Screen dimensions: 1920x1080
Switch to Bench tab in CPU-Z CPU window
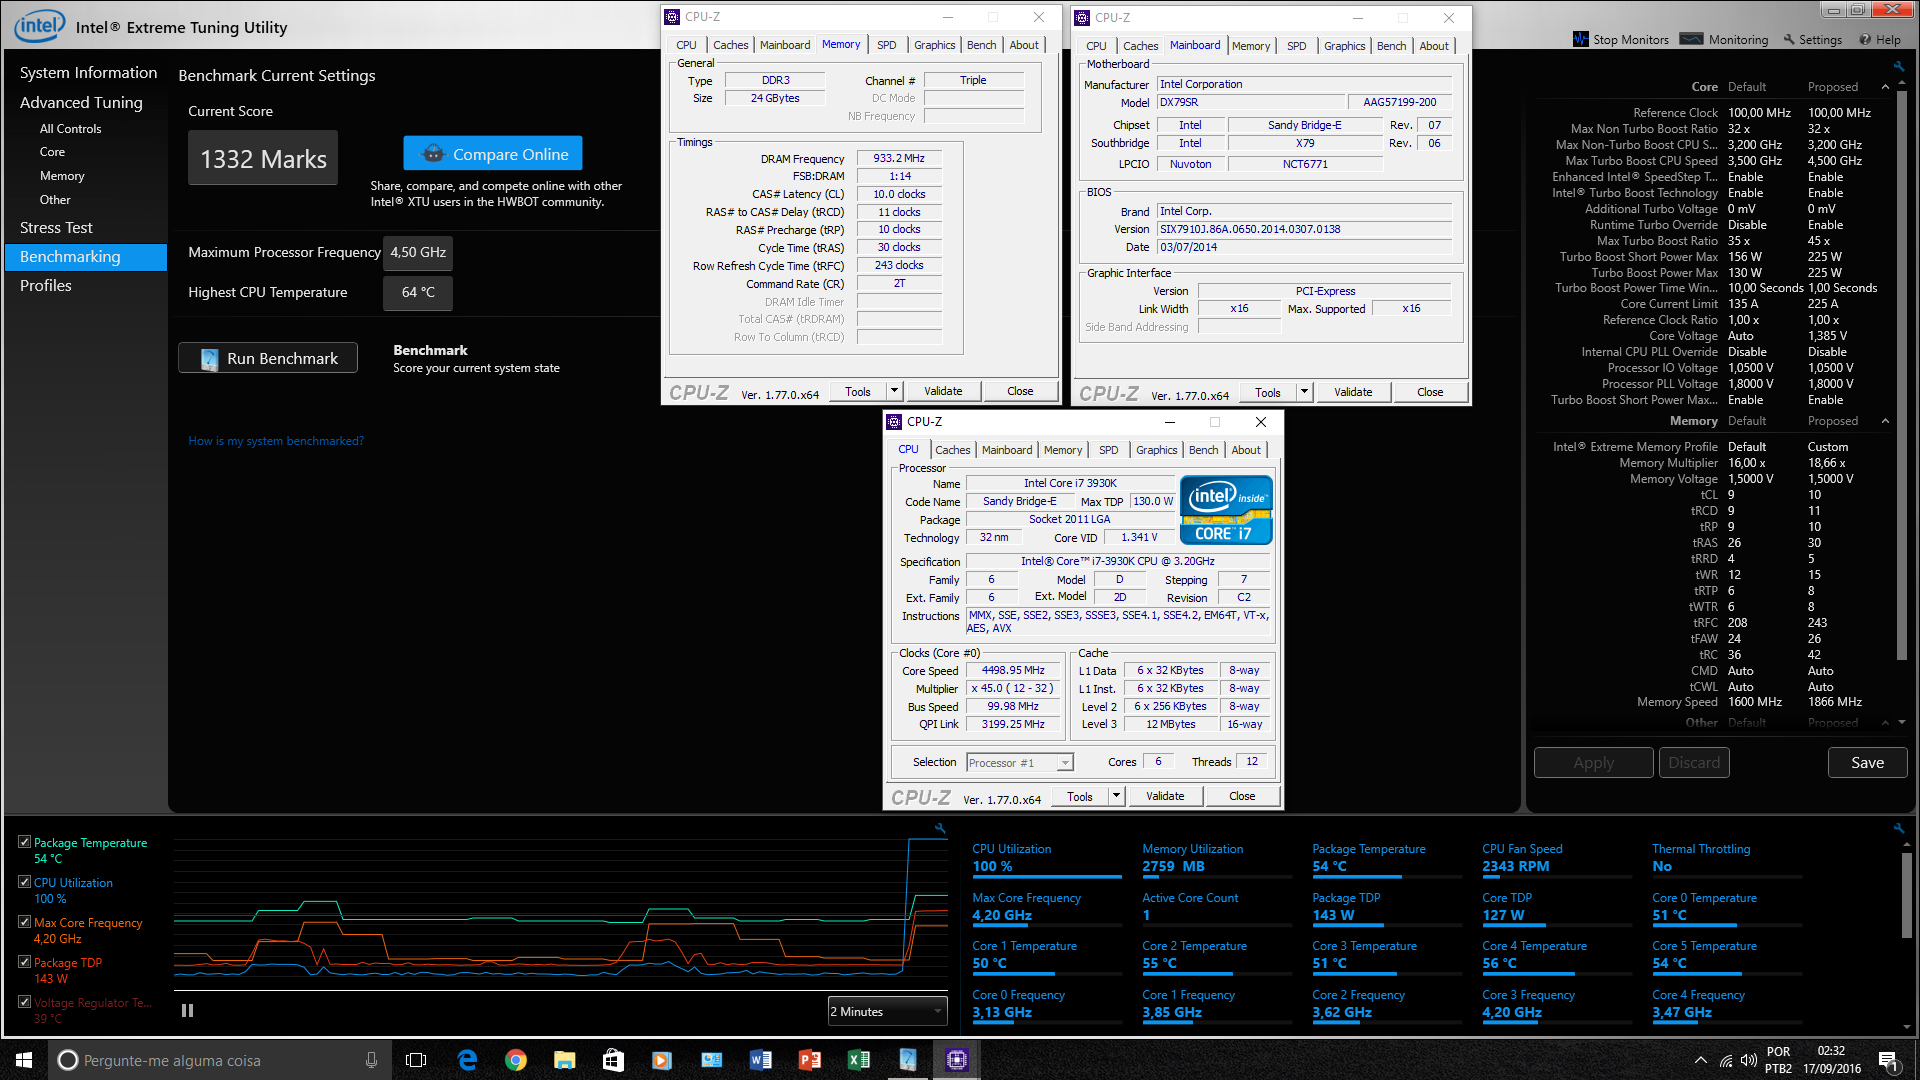tap(1203, 450)
